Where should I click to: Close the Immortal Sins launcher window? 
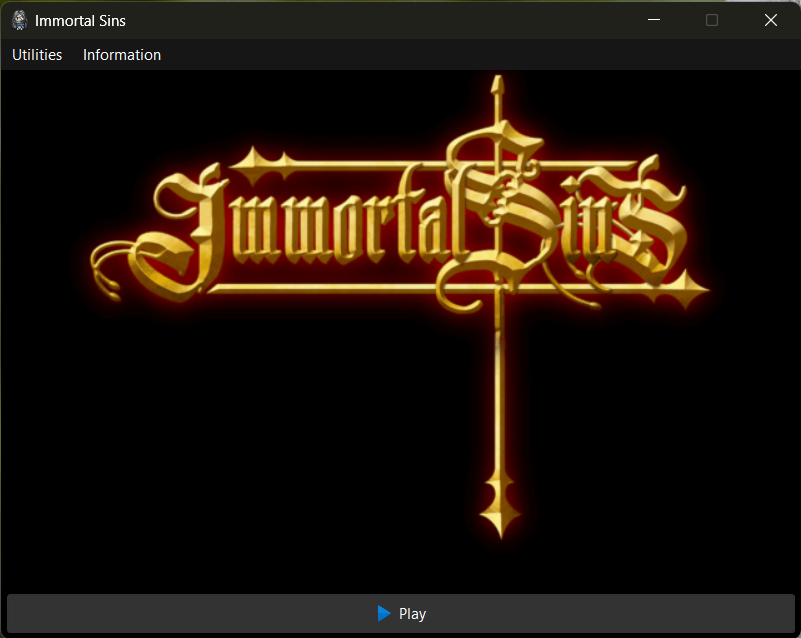tap(770, 20)
